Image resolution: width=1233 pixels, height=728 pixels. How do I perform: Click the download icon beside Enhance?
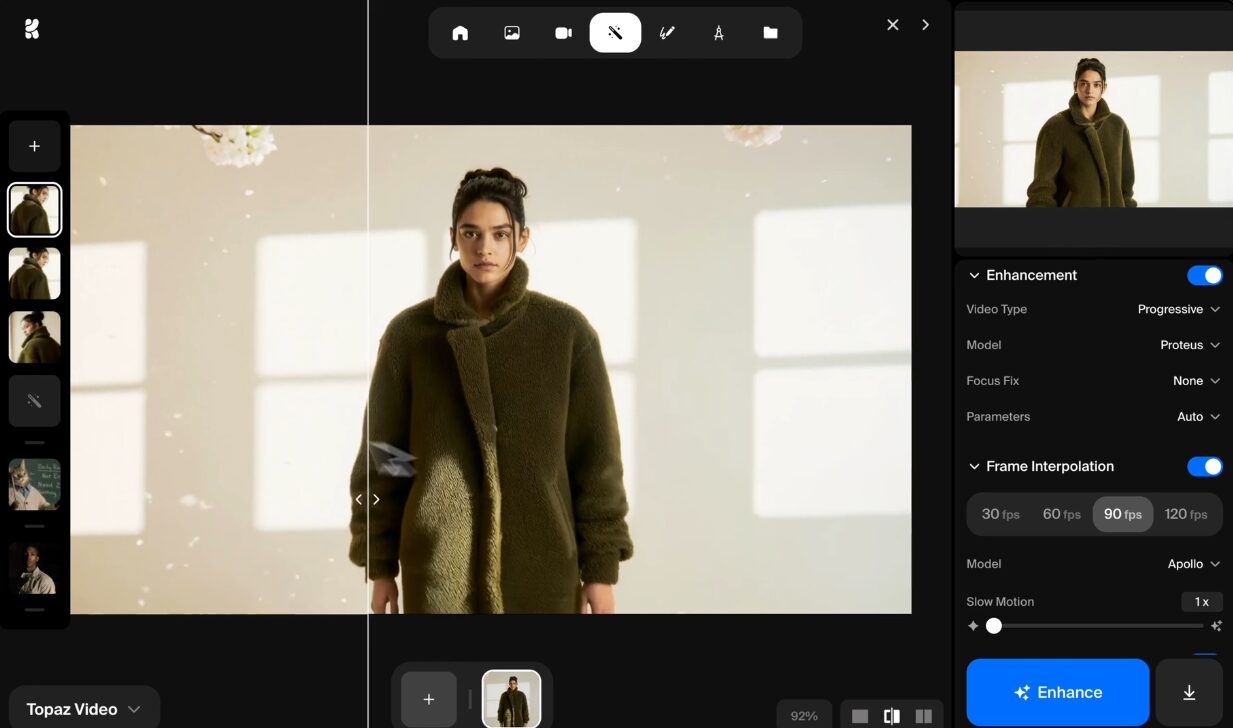1189,692
